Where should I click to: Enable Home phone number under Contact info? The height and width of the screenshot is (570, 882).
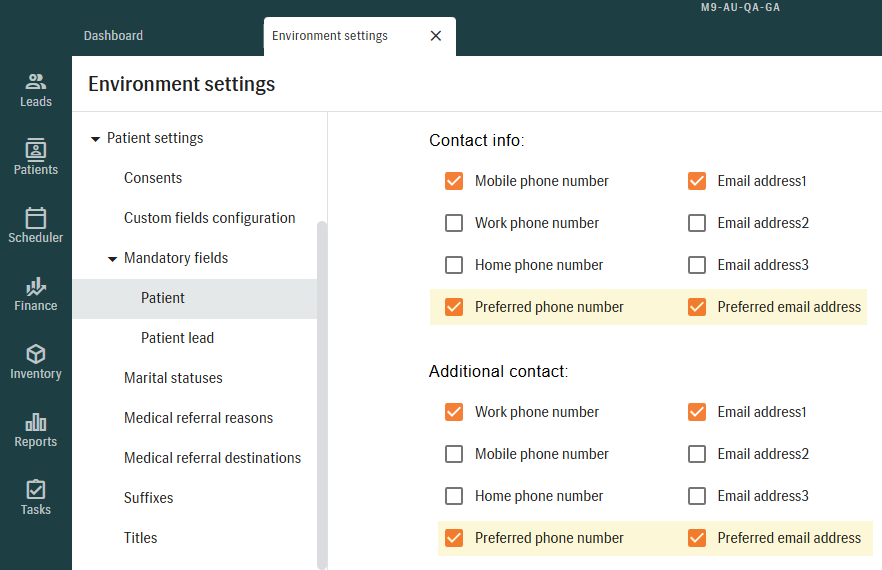[454, 265]
